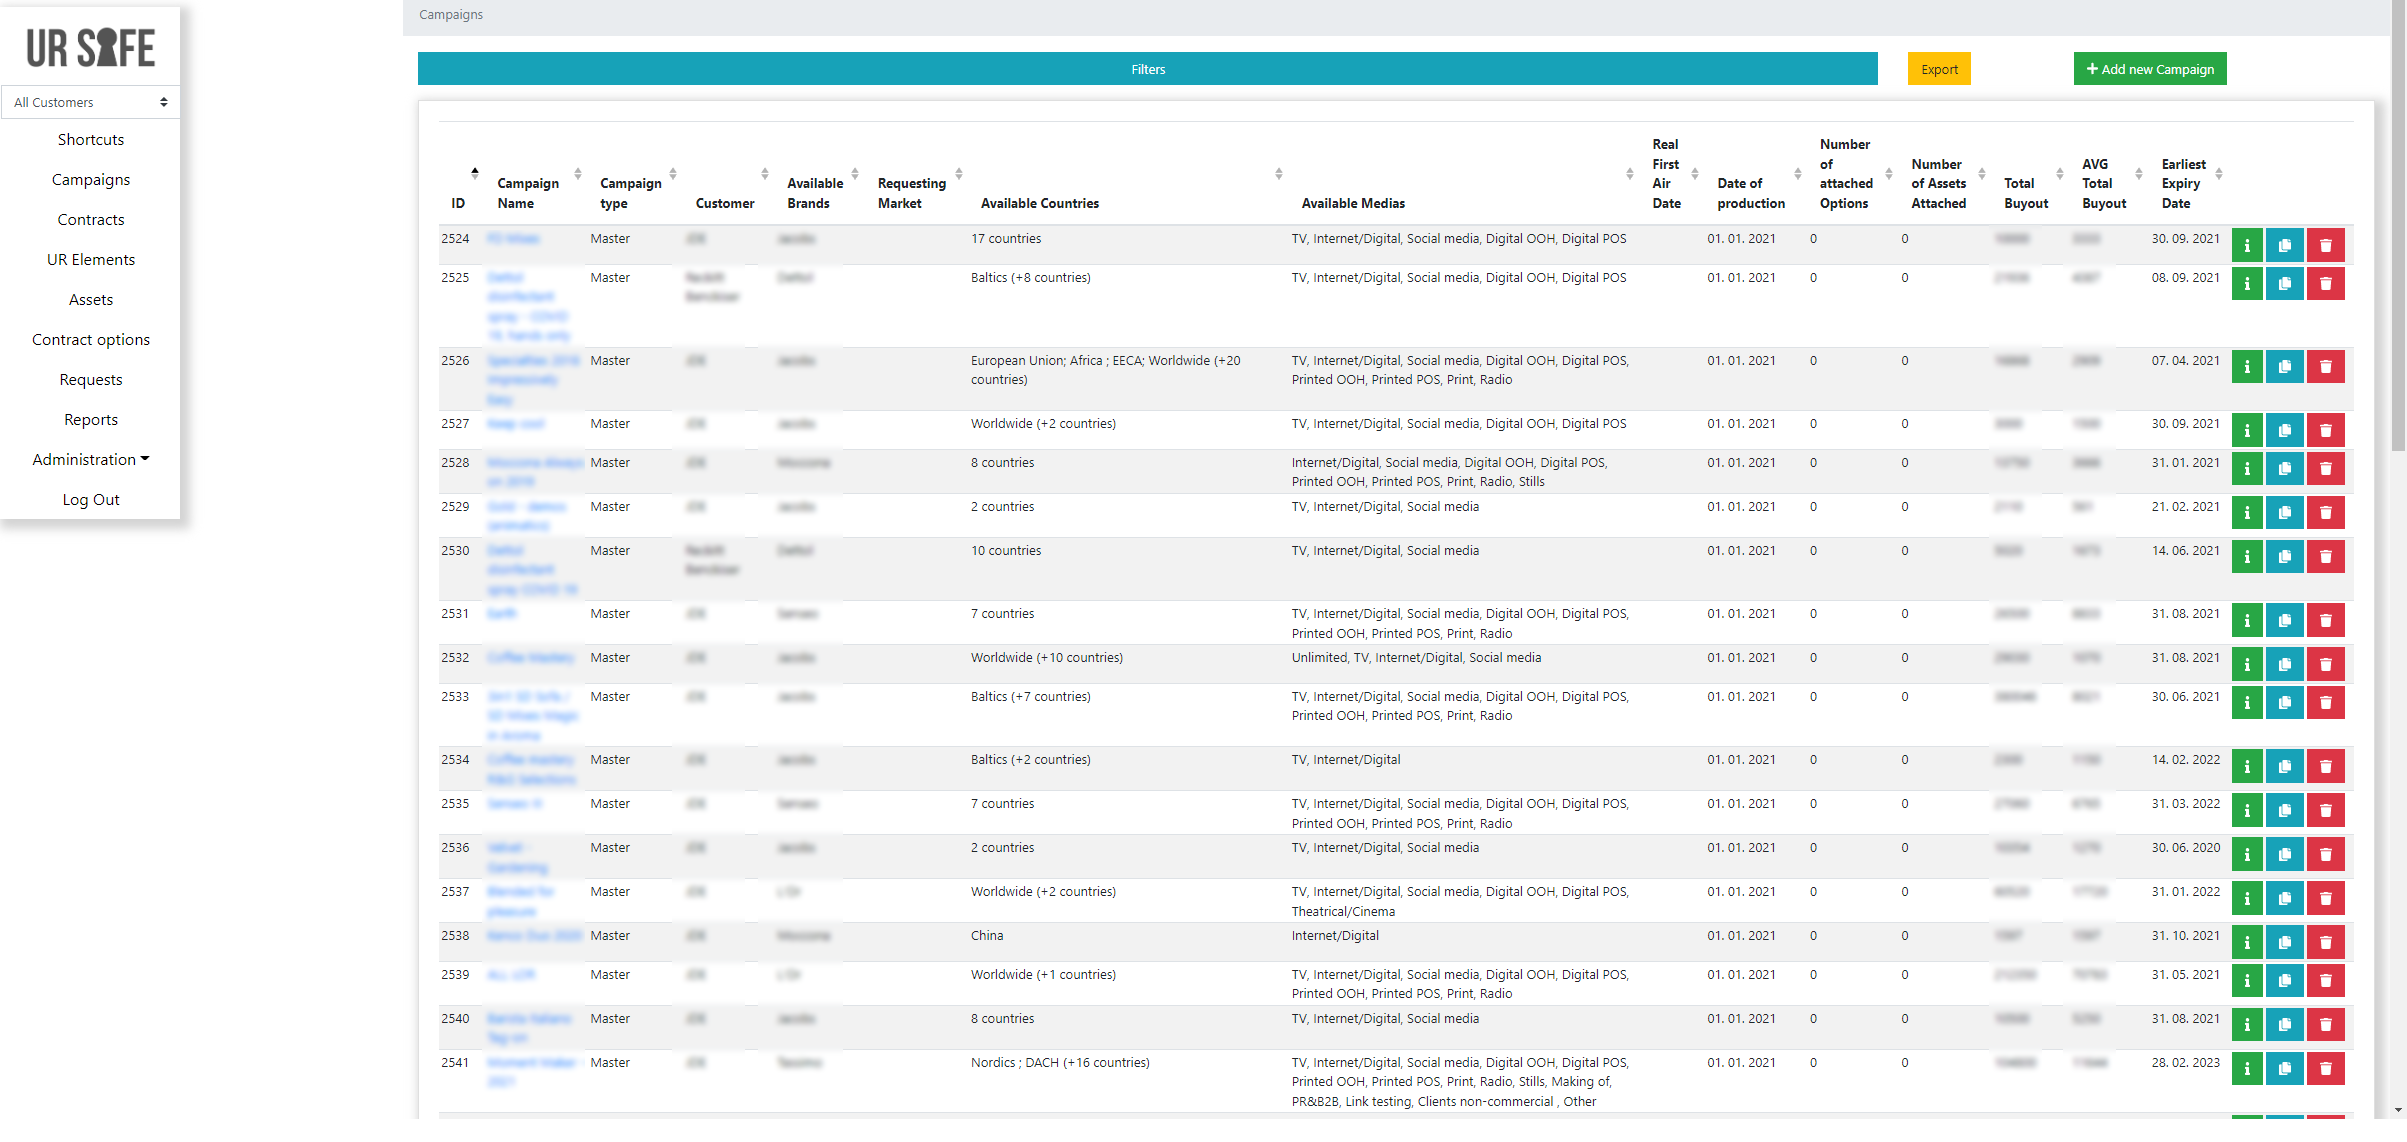
Task: Click the UR SAFE logo
Action: pos(90,47)
